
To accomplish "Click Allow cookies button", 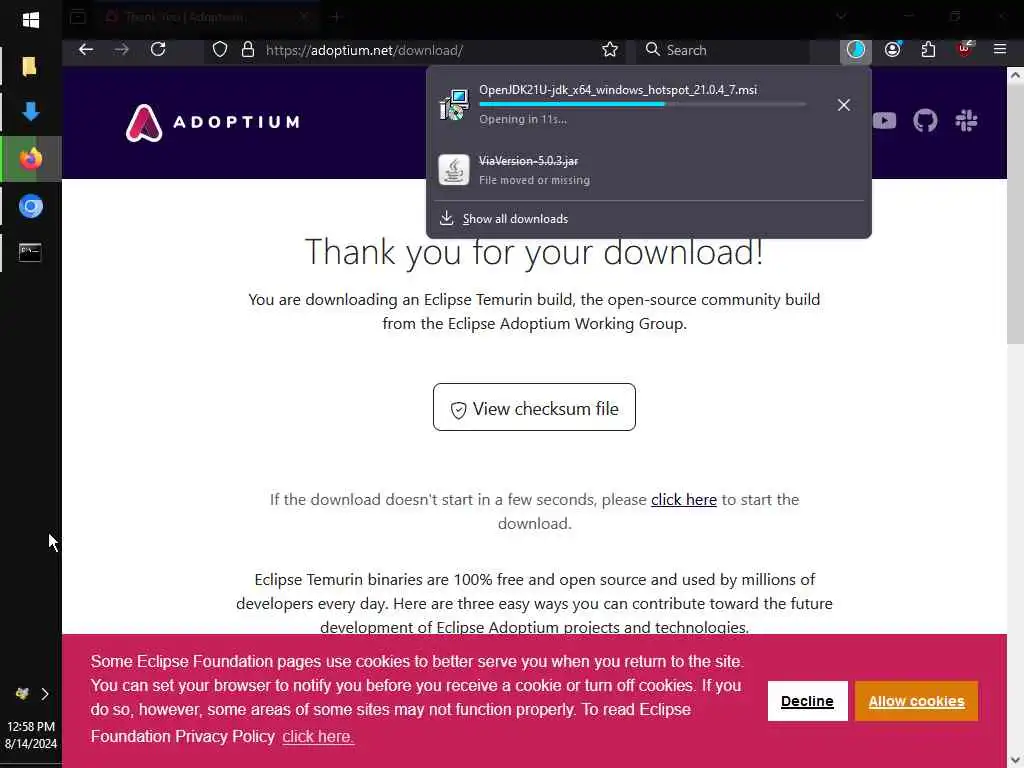I will [x=916, y=701].
